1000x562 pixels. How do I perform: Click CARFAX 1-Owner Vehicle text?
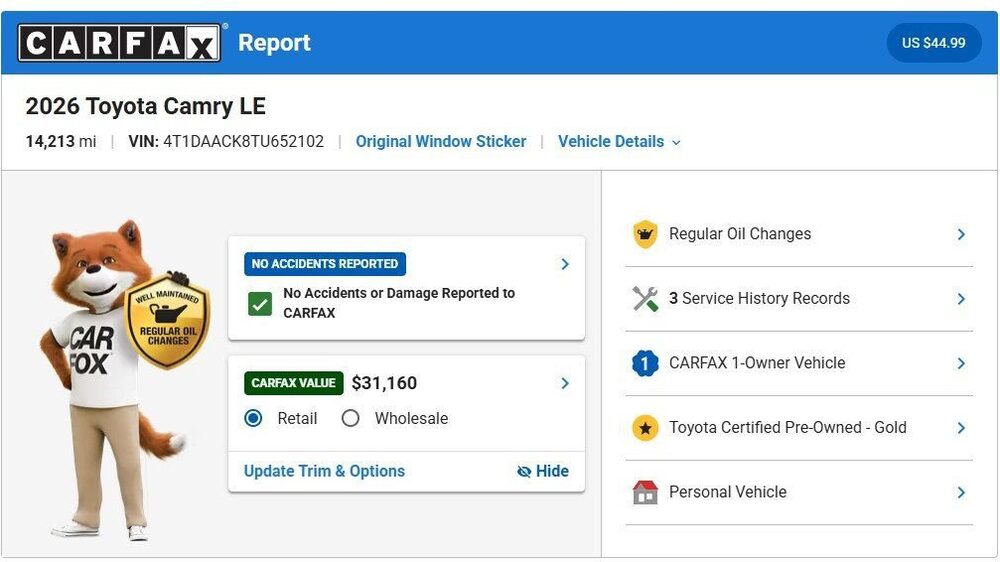757,363
